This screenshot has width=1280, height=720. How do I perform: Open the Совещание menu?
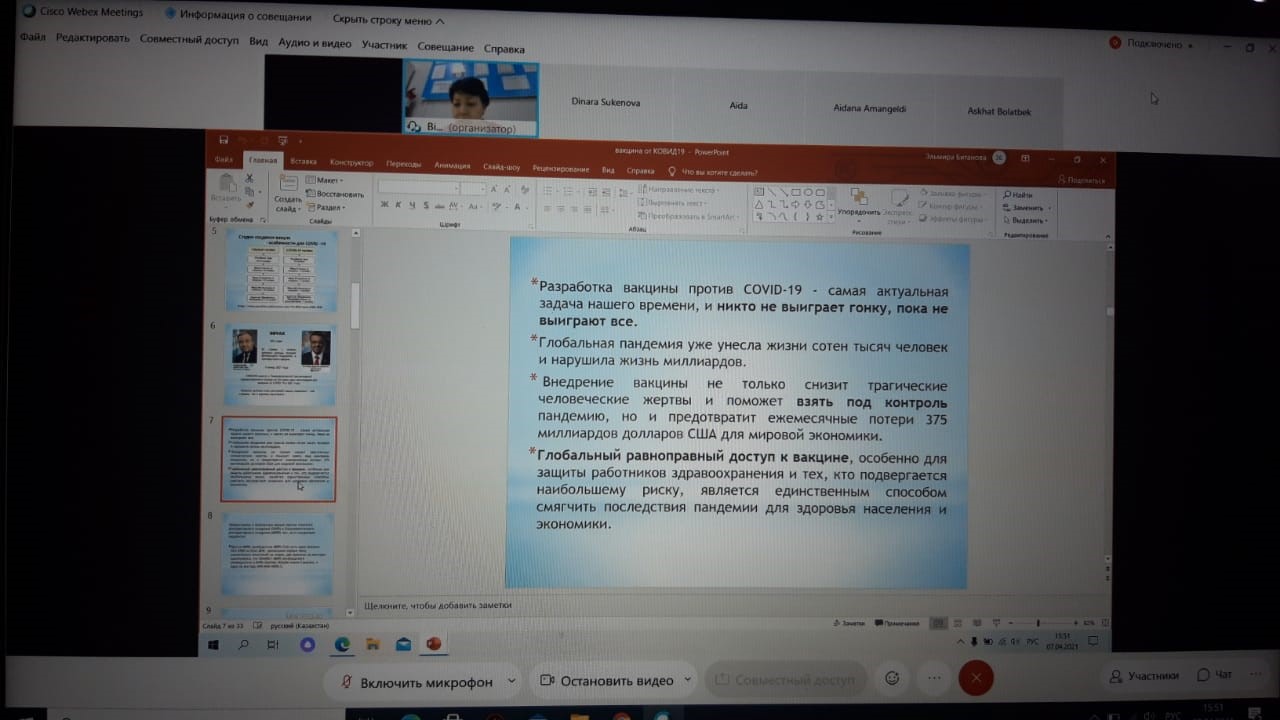point(445,47)
